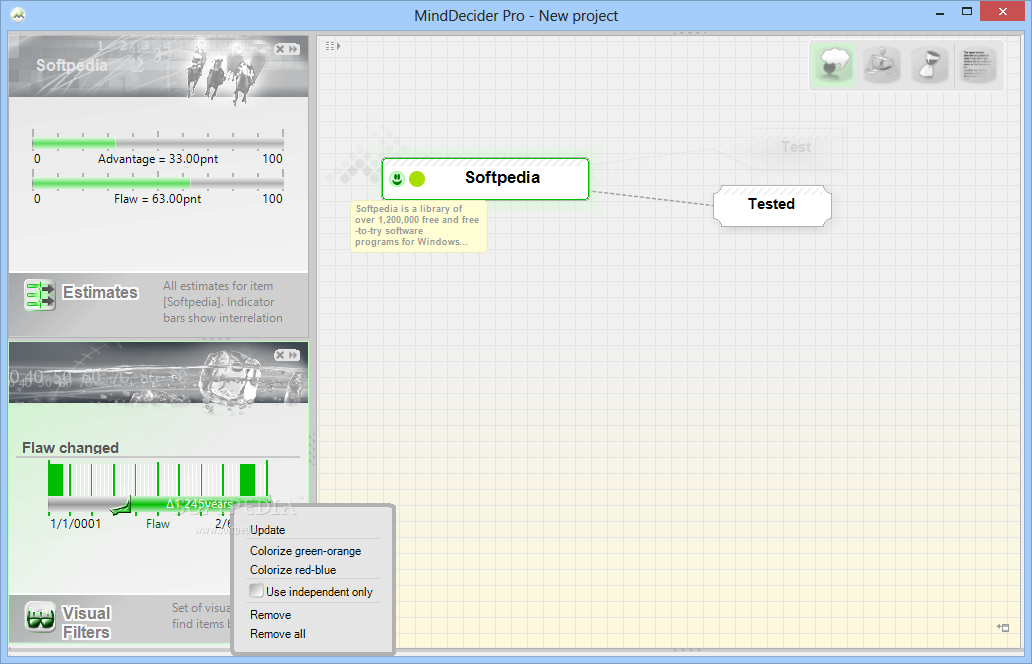Viewport: 1032px width, 664px height.
Task: Click the smiley face icon on Softpedia node
Action: [x=397, y=178]
